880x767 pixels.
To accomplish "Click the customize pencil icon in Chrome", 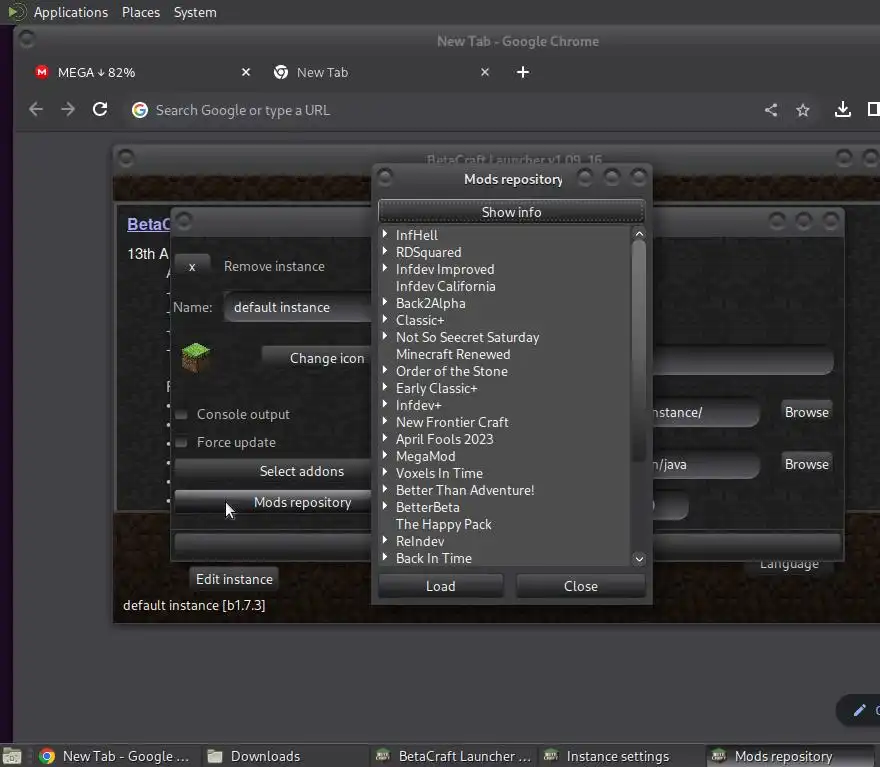I will pyautogui.click(x=859, y=710).
